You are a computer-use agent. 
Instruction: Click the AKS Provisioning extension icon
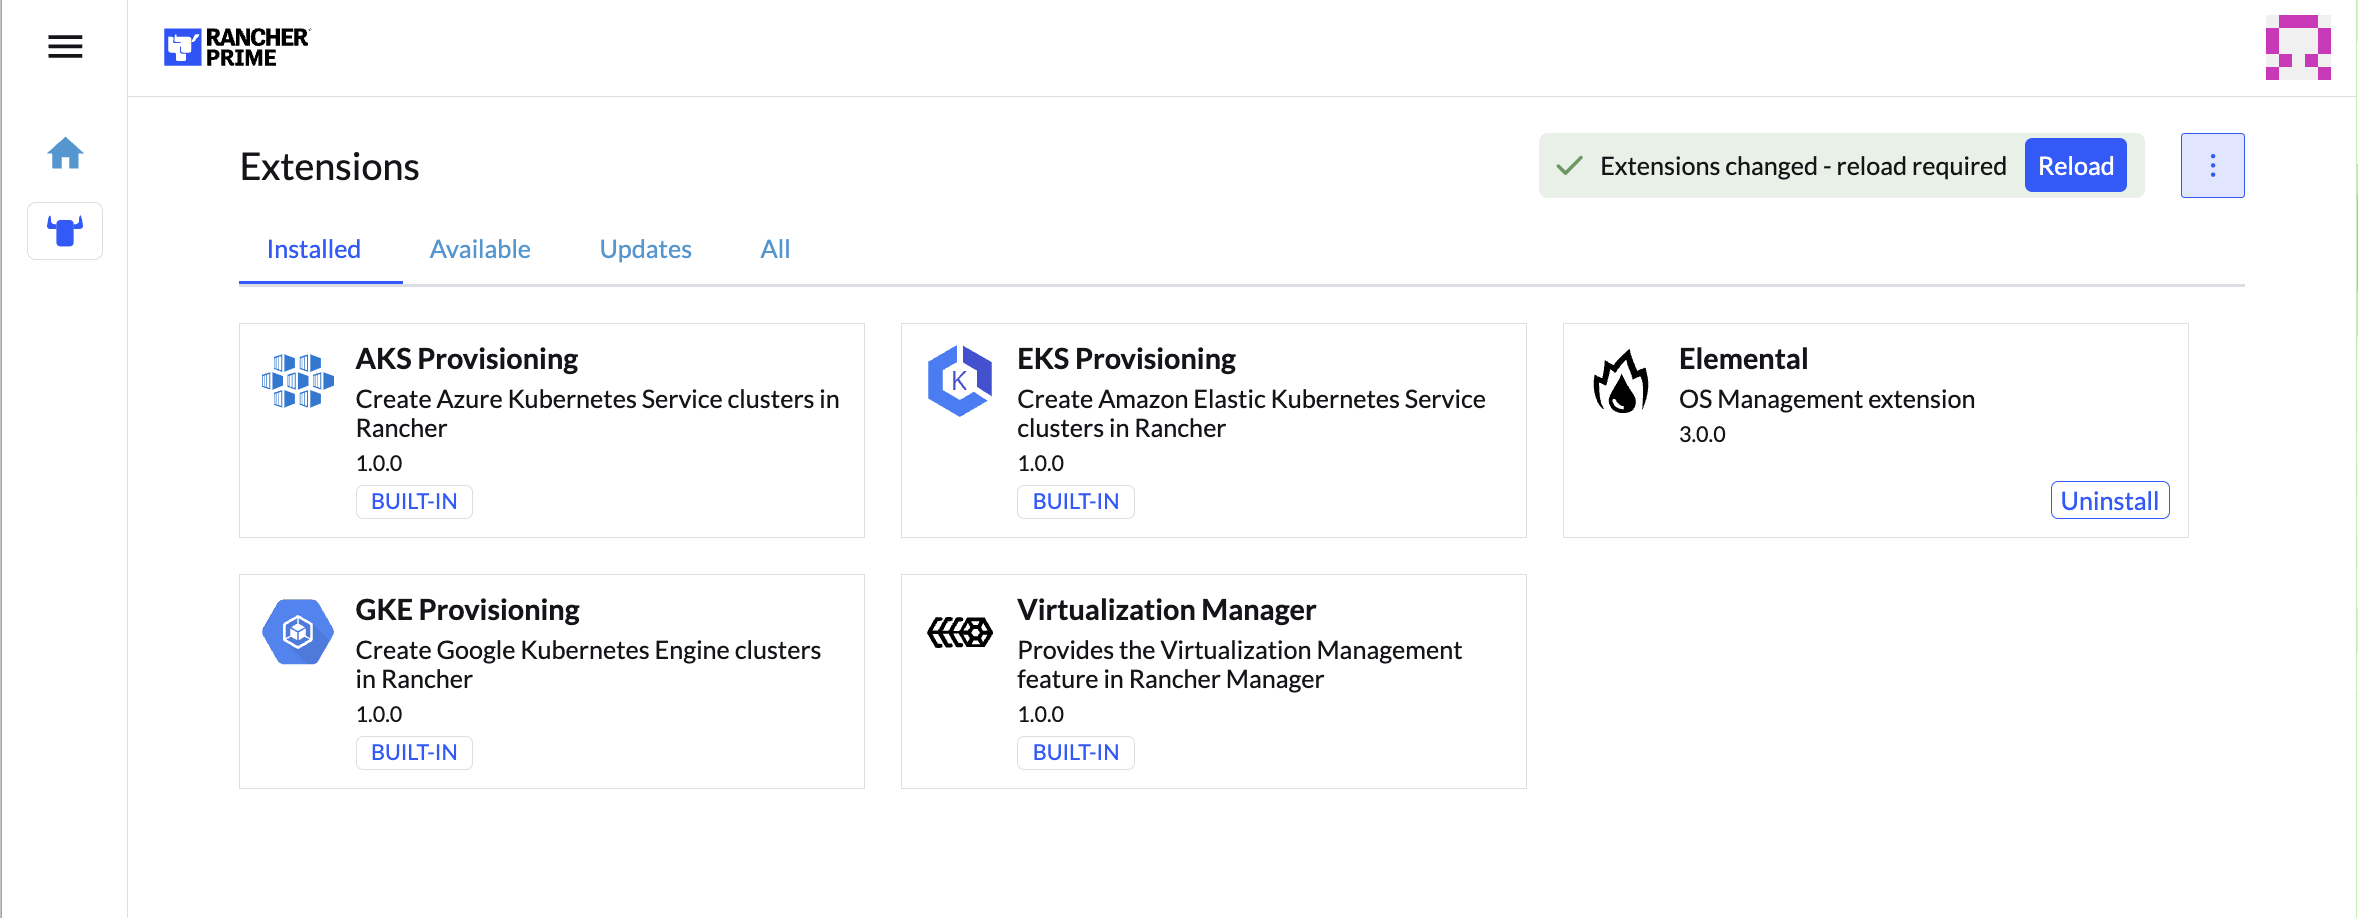298,381
